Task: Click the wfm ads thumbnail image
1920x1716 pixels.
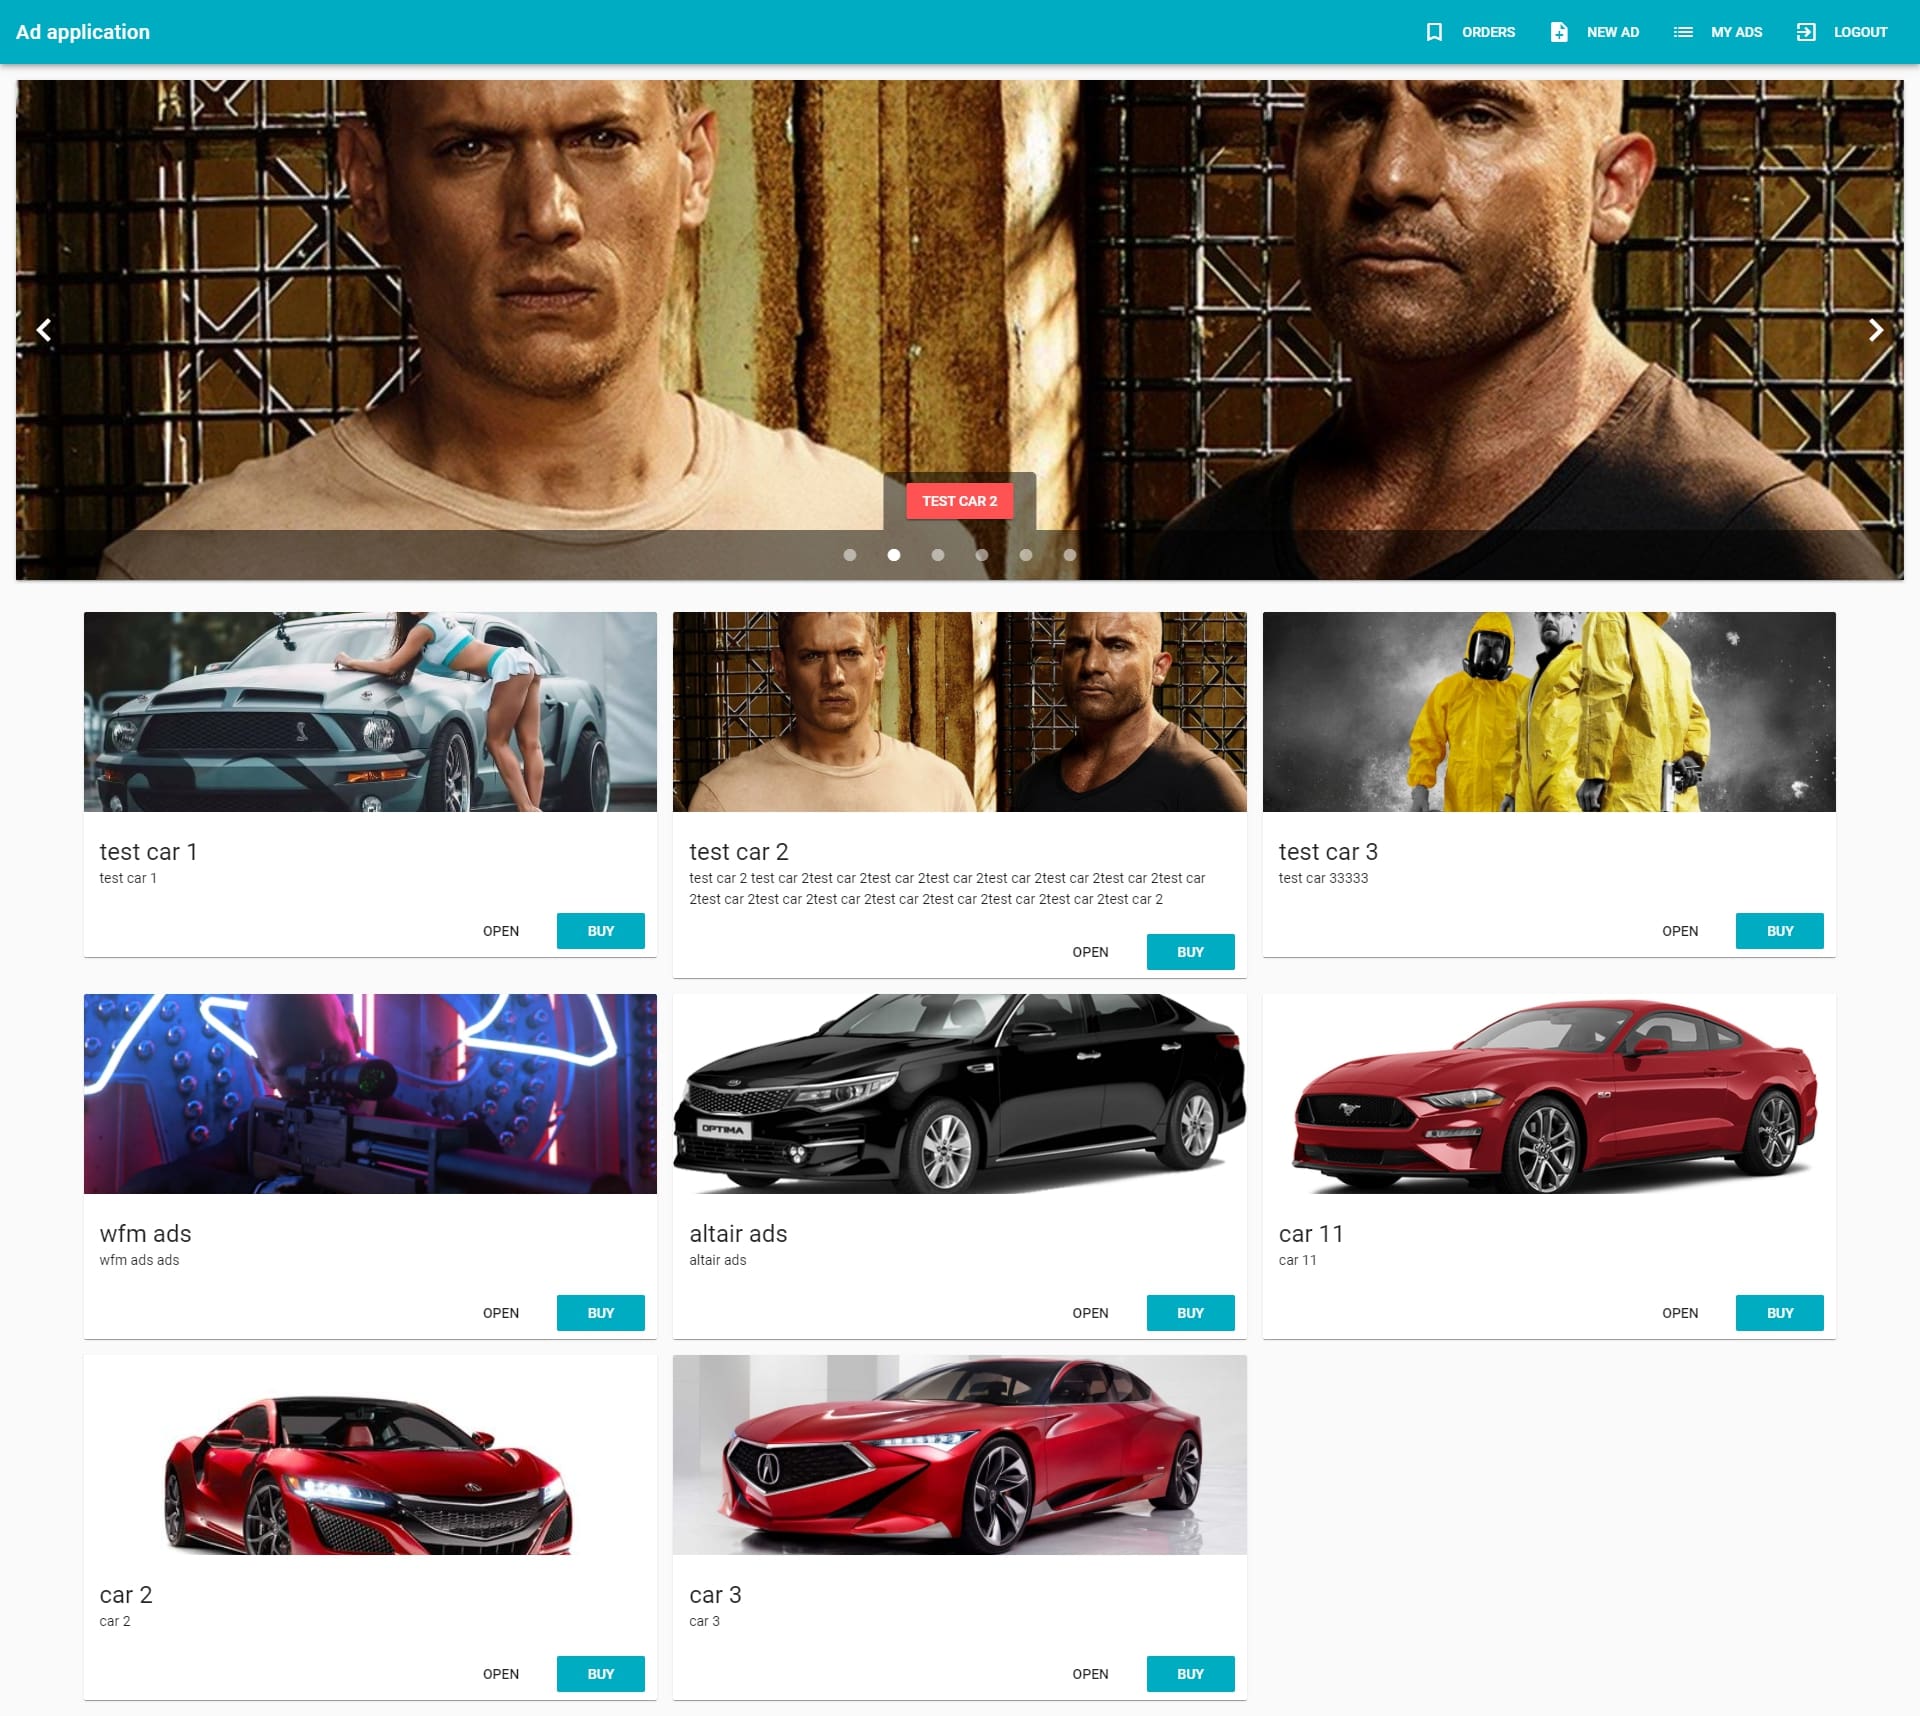Action: tap(370, 1093)
